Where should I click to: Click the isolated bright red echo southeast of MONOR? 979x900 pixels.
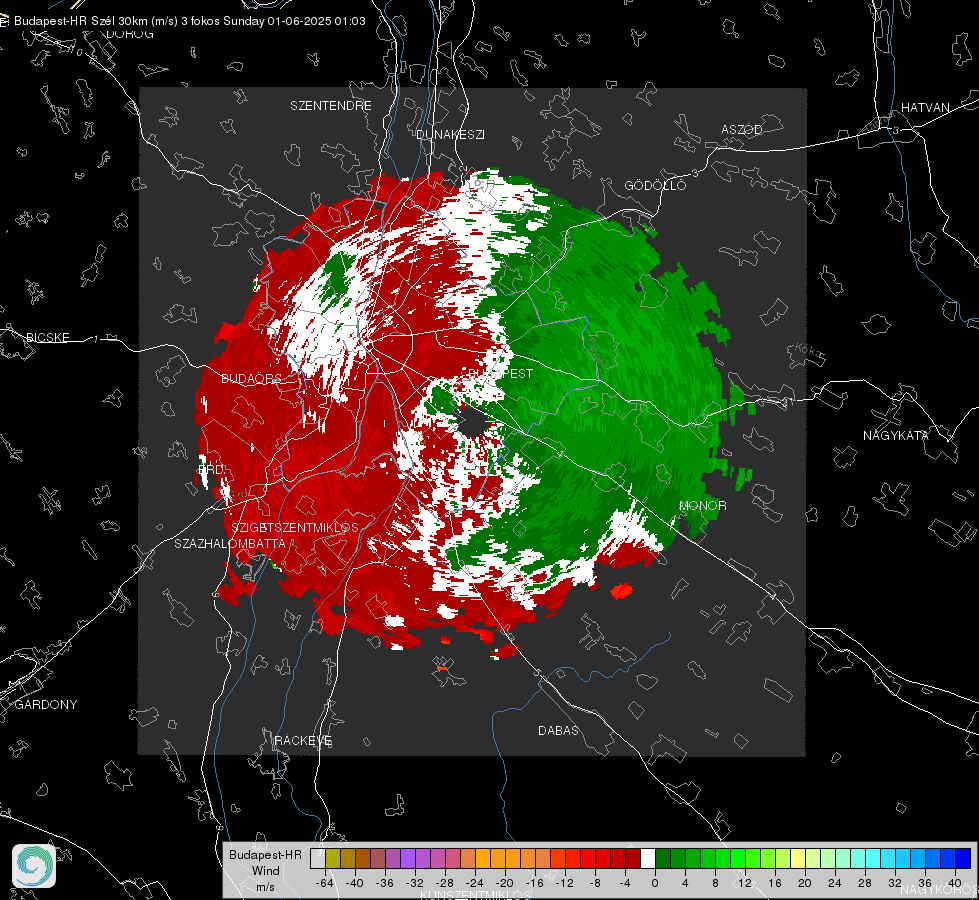pyautogui.click(x=622, y=590)
